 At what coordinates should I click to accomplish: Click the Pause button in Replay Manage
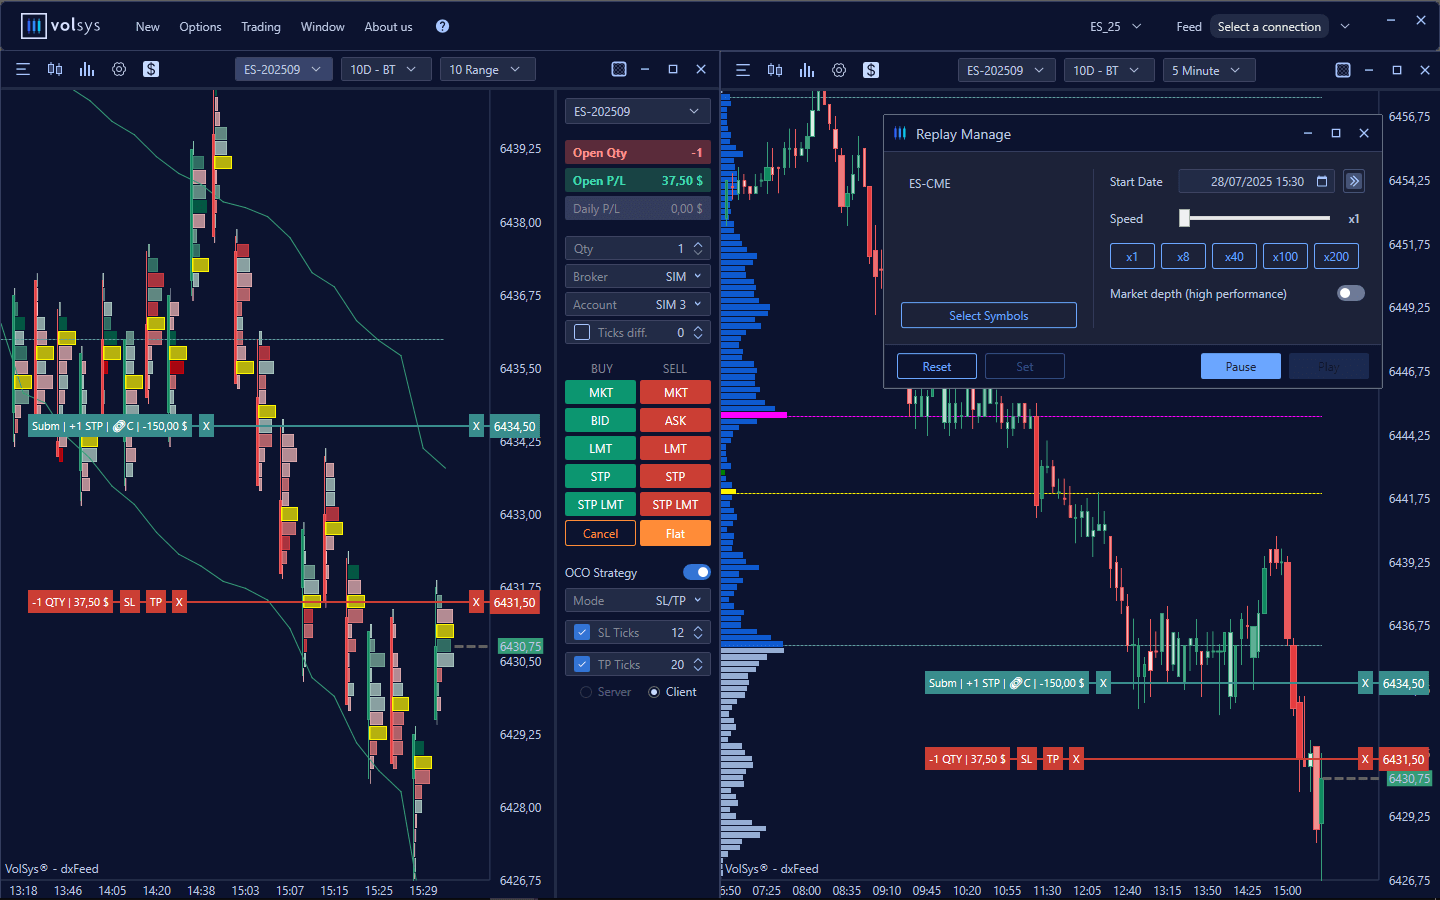point(1240,366)
